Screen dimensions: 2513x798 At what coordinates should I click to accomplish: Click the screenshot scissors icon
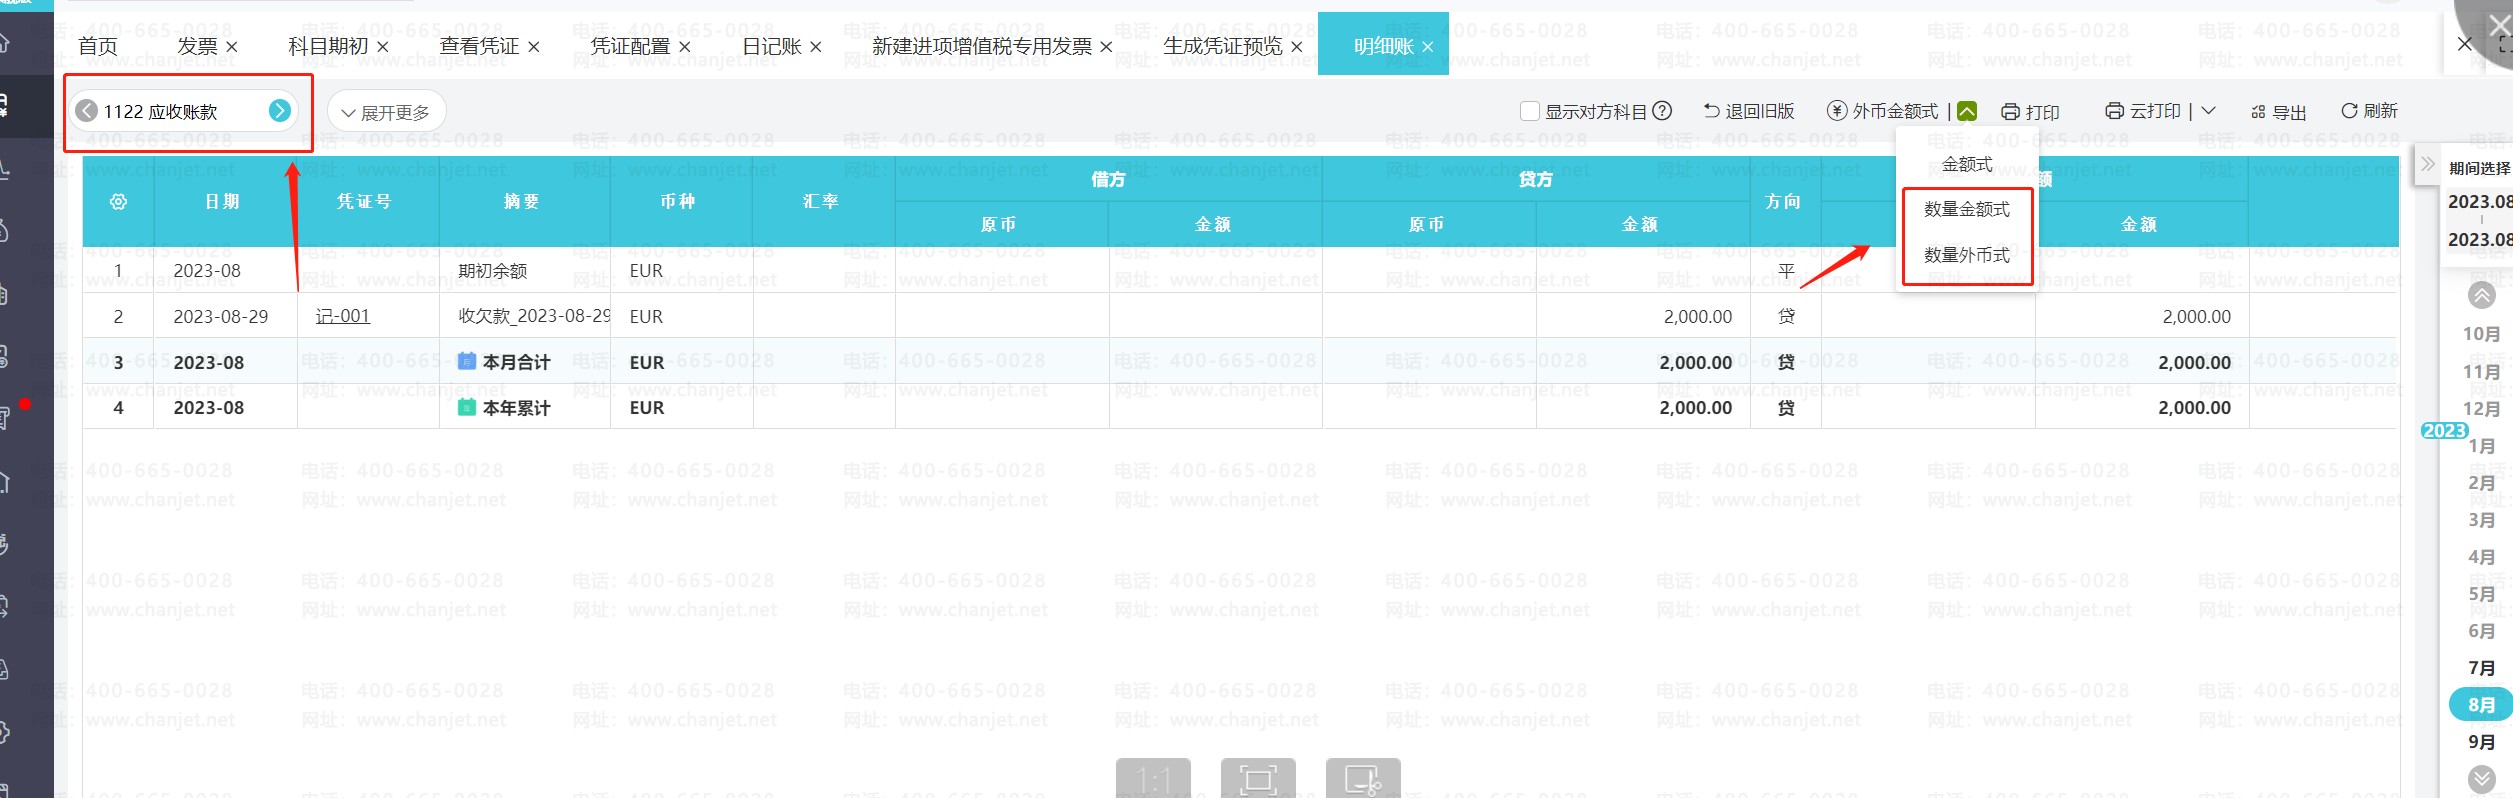[x=1363, y=779]
